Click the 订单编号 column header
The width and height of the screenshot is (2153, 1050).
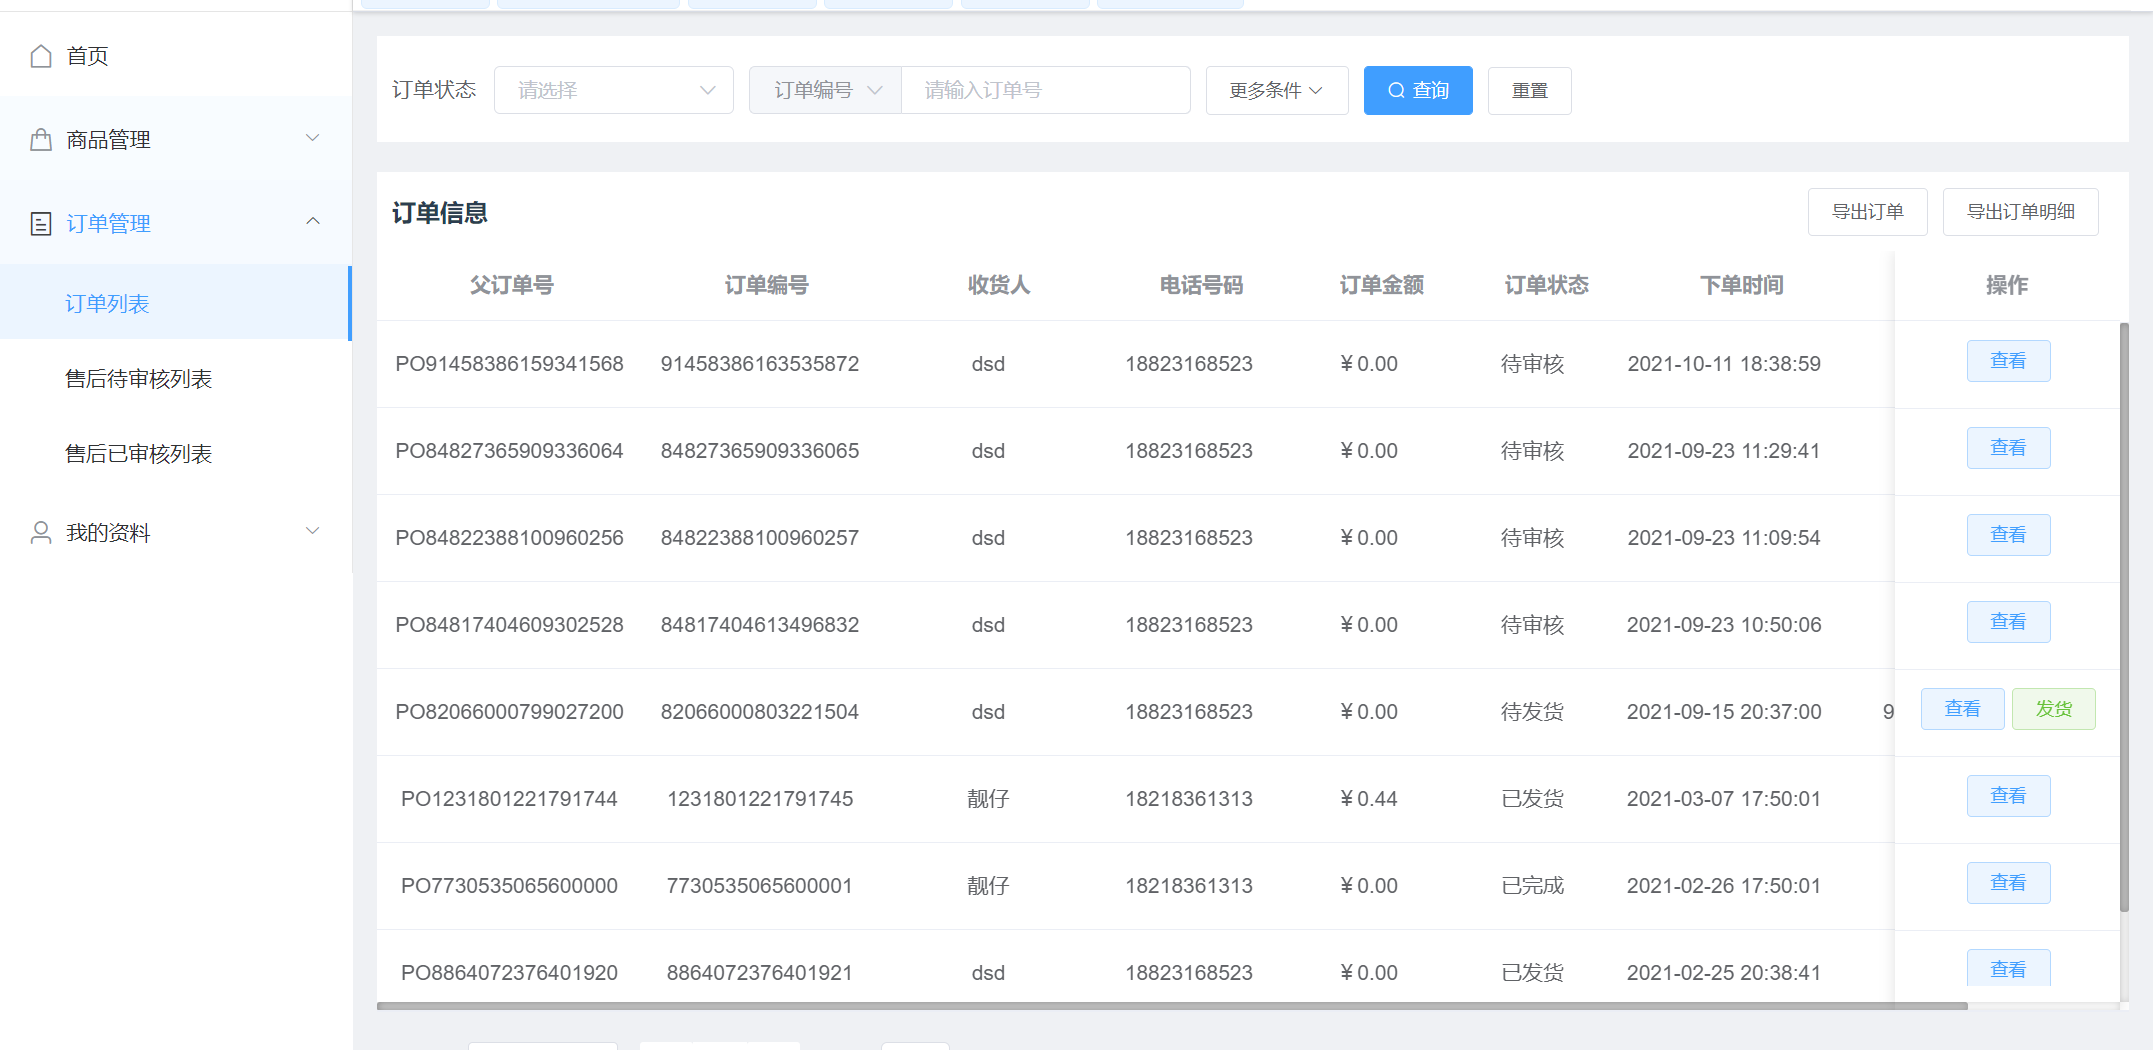766,285
